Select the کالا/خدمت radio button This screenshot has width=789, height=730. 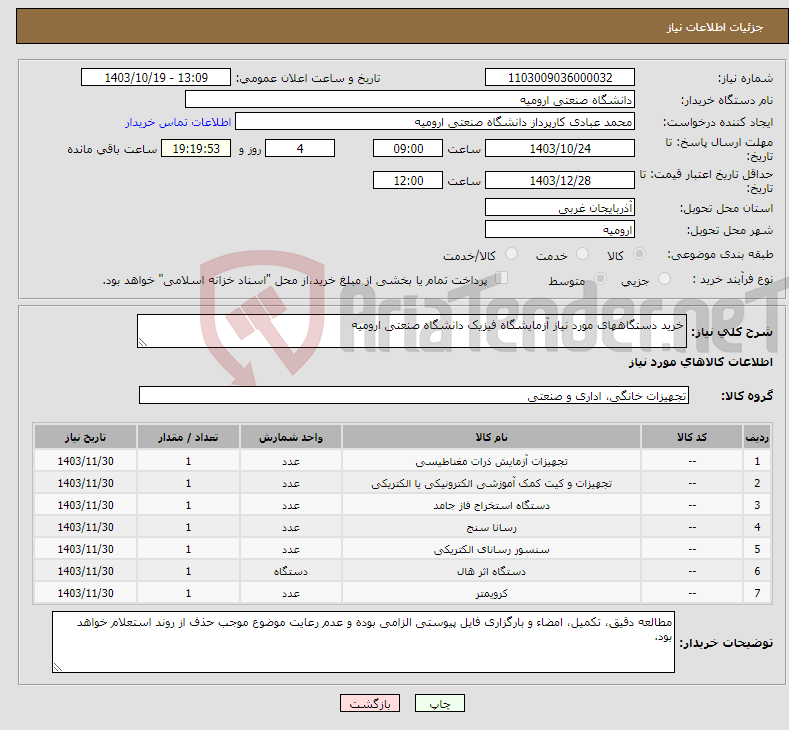[x=511, y=254]
